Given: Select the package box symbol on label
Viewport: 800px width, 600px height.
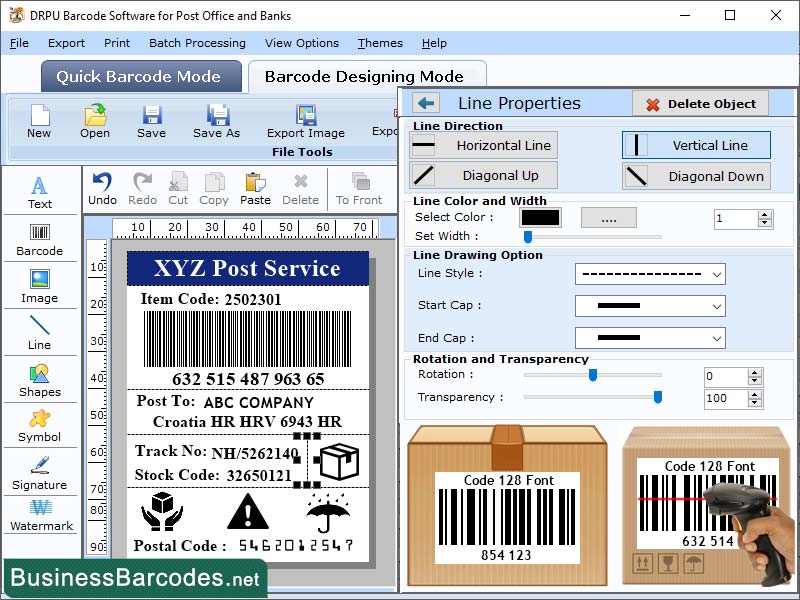Looking at the screenshot, I should 339,461.
